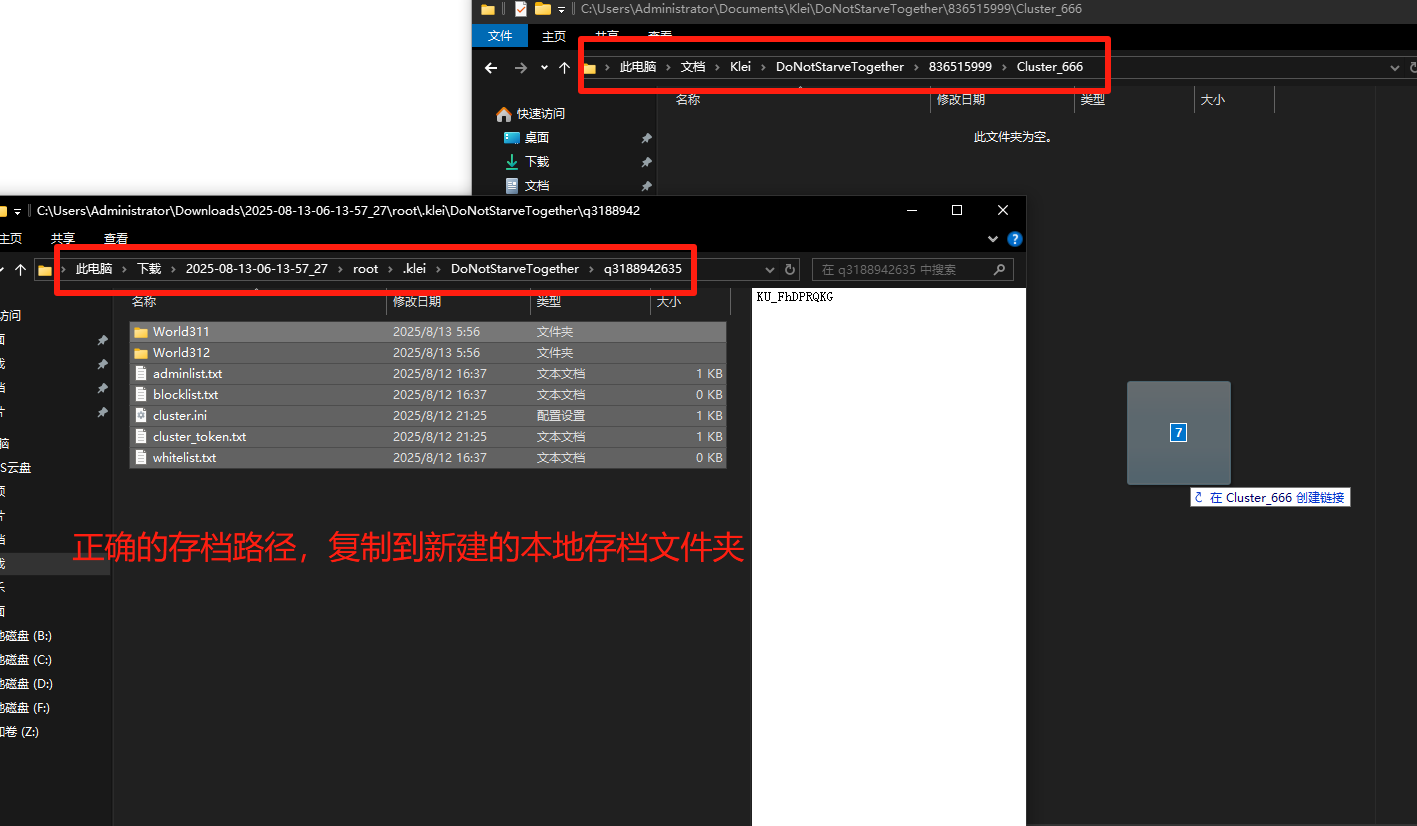This screenshot has height=826, width=1417.
Task: Select the adminlist.txt file
Action: click(x=428, y=374)
